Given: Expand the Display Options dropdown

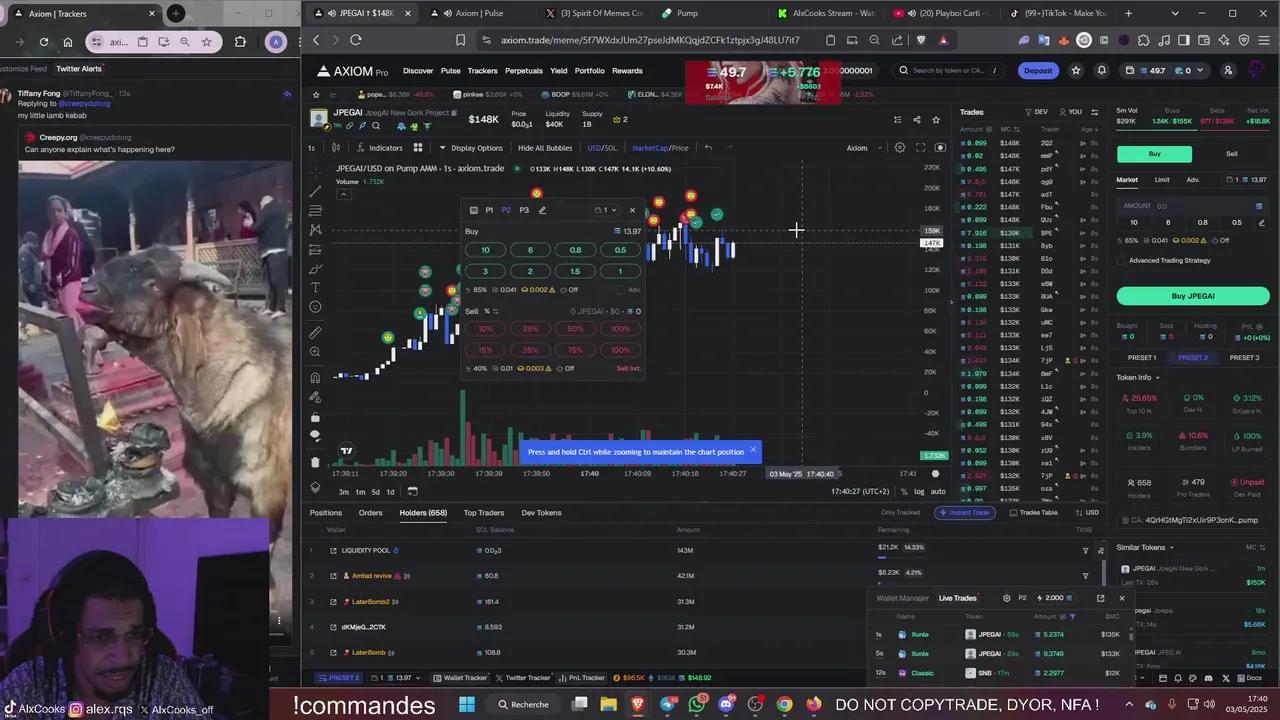Looking at the screenshot, I should [x=471, y=148].
